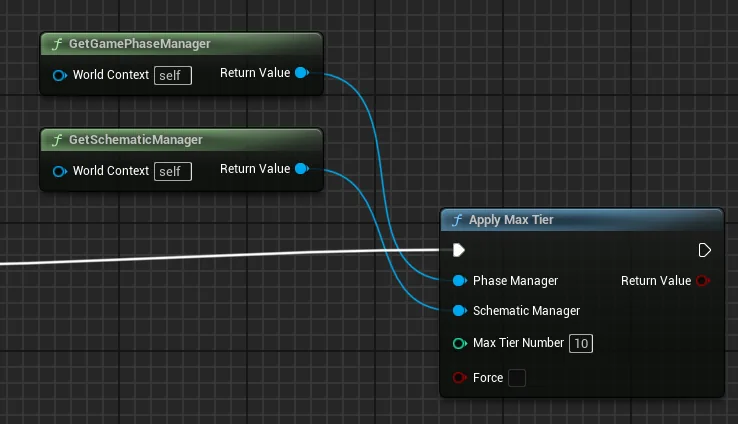This screenshot has width=738, height=424.
Task: Click Return Value pin of GetSchematicManager
Action: coord(302,169)
